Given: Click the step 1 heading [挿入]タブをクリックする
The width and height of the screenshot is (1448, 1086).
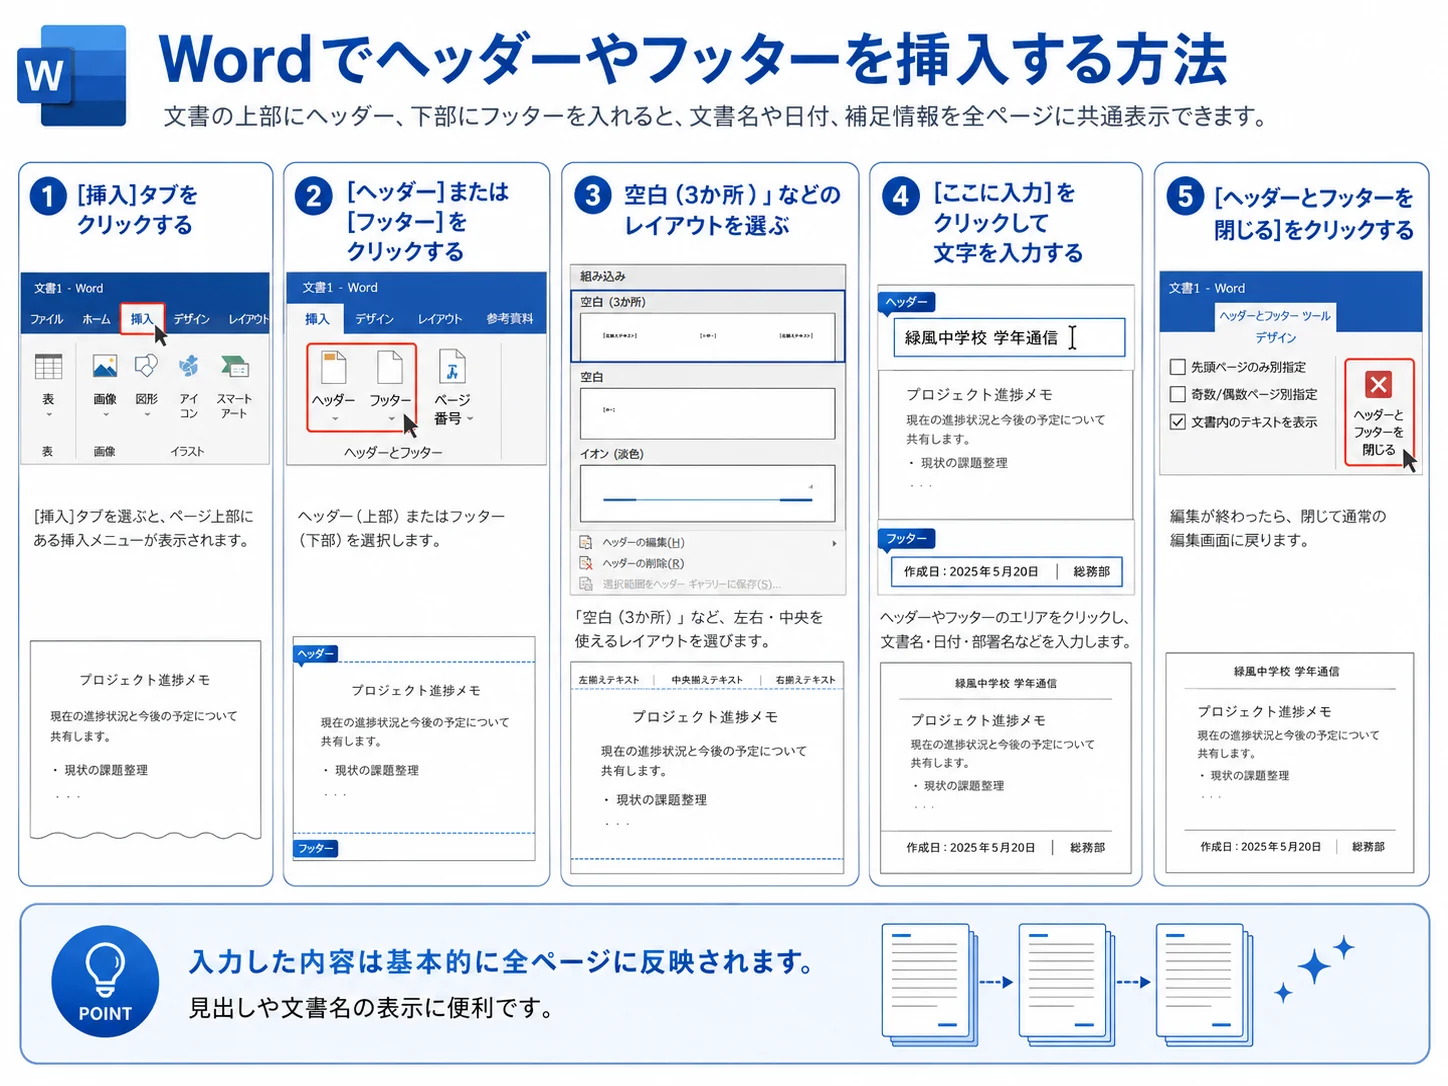Looking at the screenshot, I should tap(137, 210).
